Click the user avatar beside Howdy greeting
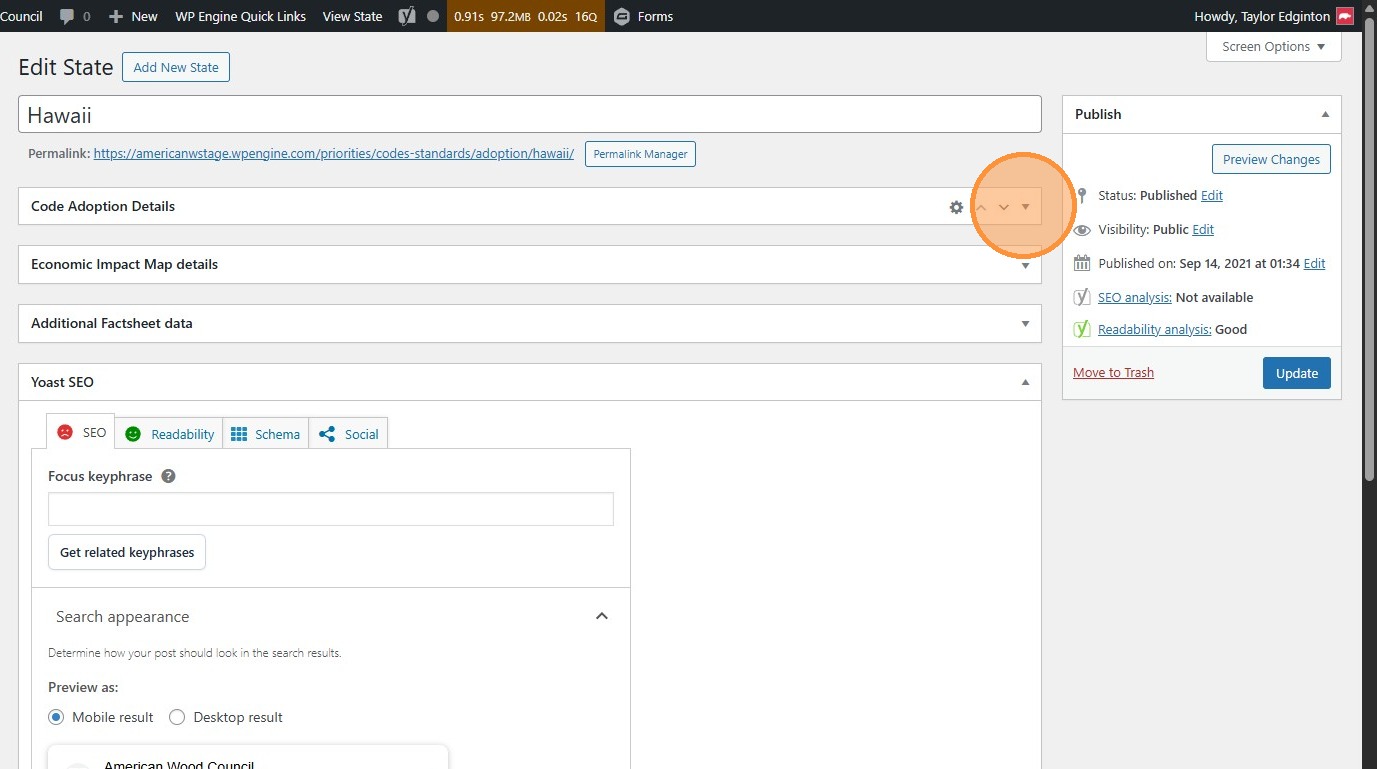This screenshot has width=1377, height=769. tap(1345, 16)
